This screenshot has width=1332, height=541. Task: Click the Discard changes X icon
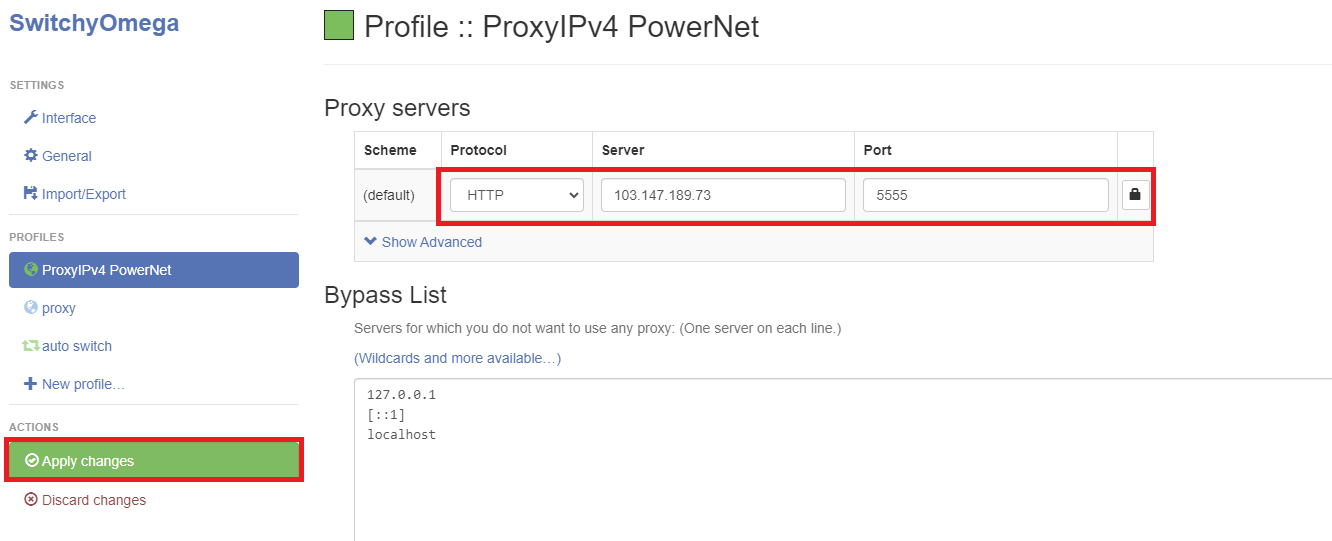click(x=31, y=500)
